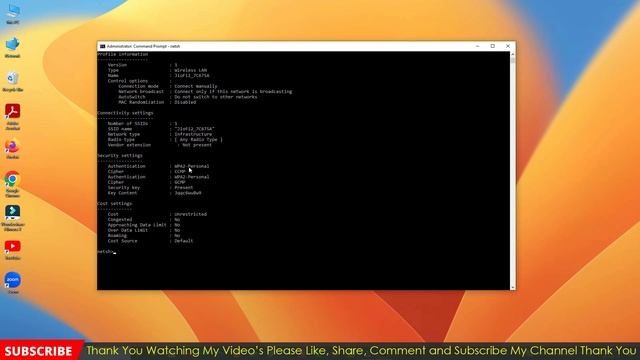Click the 'Roaming' label
This screenshot has width=640, height=360.
(117, 235)
